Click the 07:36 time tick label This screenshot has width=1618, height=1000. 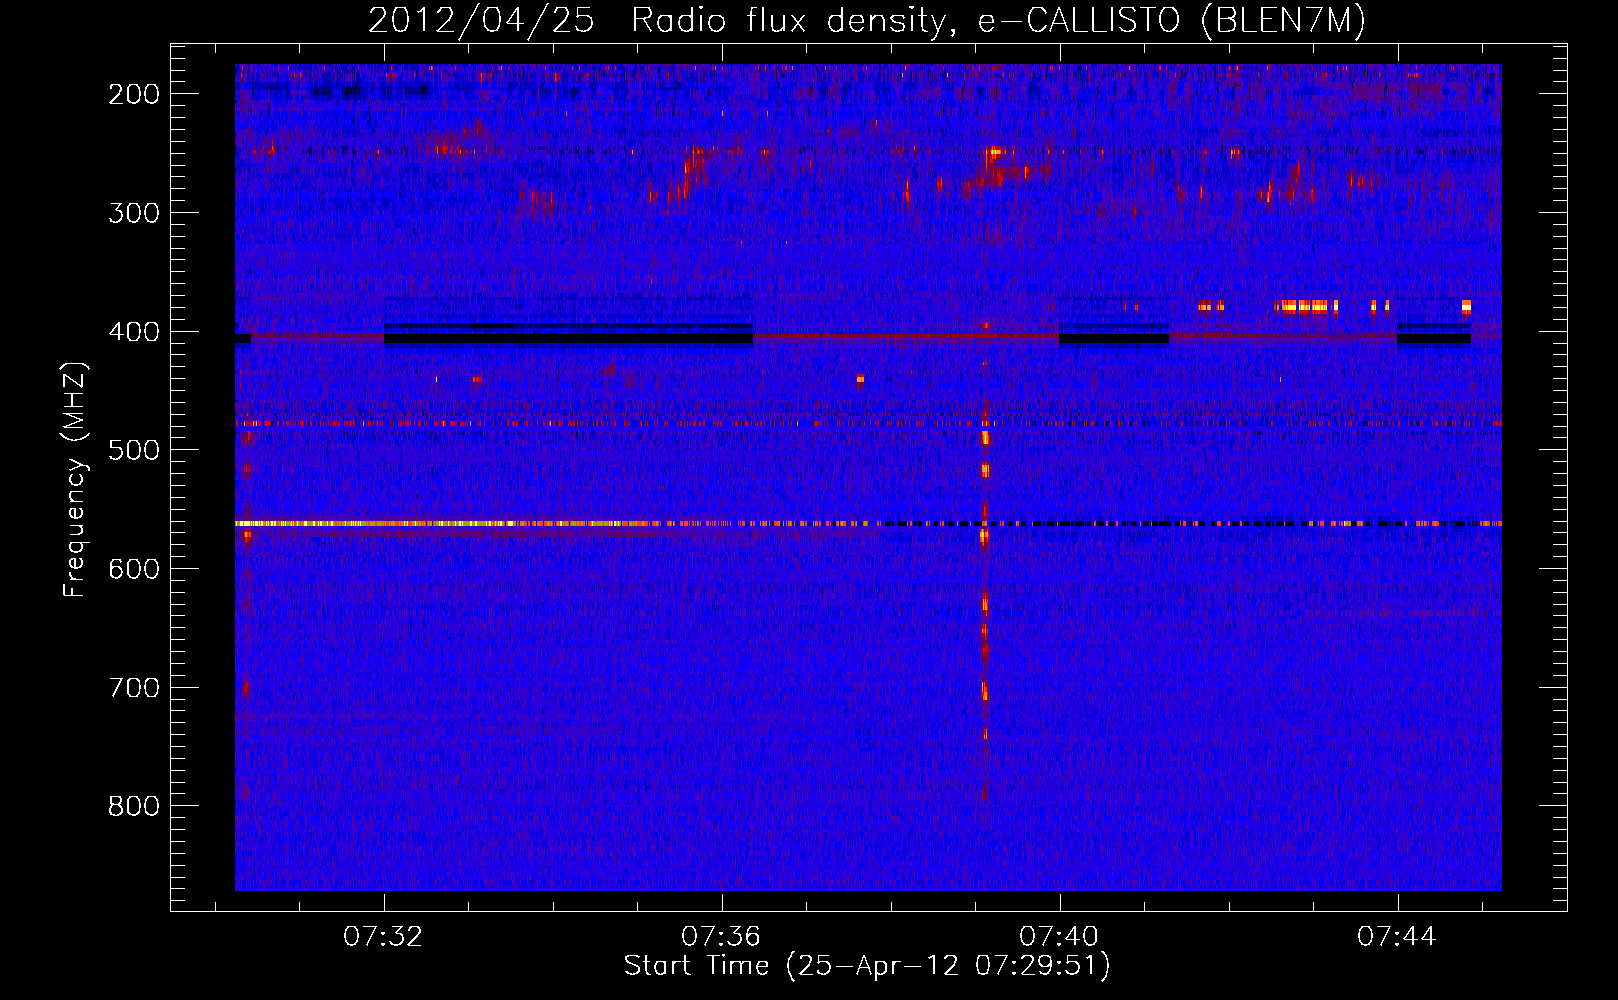(x=721, y=937)
